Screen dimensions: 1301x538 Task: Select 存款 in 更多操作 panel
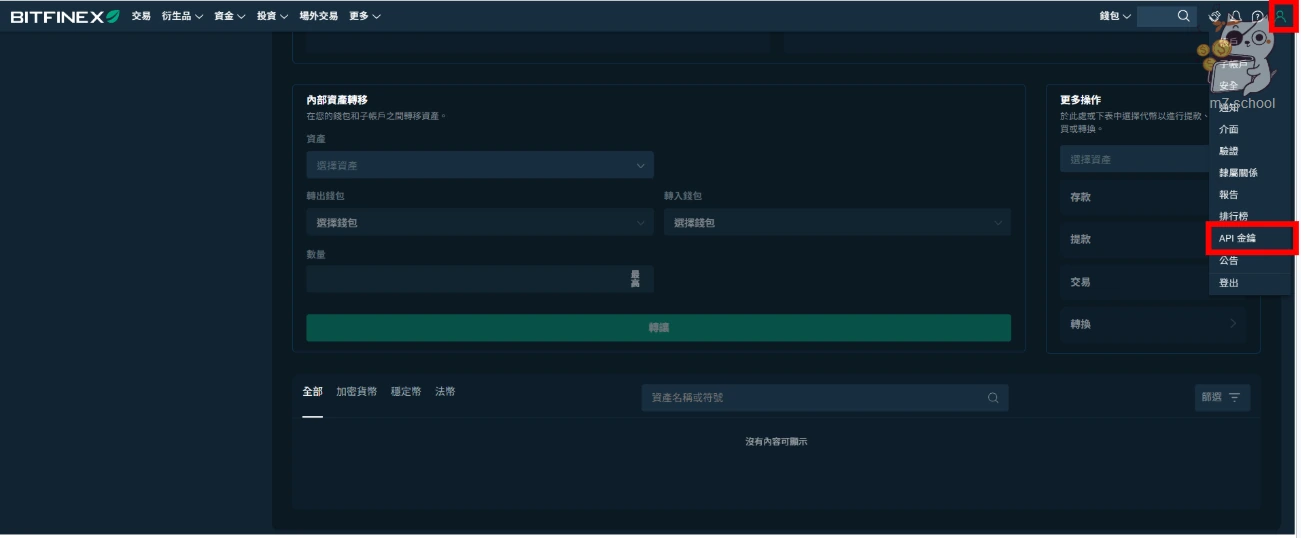tap(1135, 197)
